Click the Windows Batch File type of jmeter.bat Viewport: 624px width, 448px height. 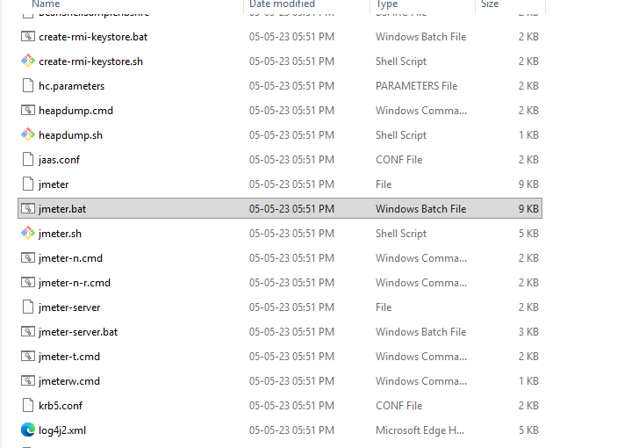tap(421, 209)
